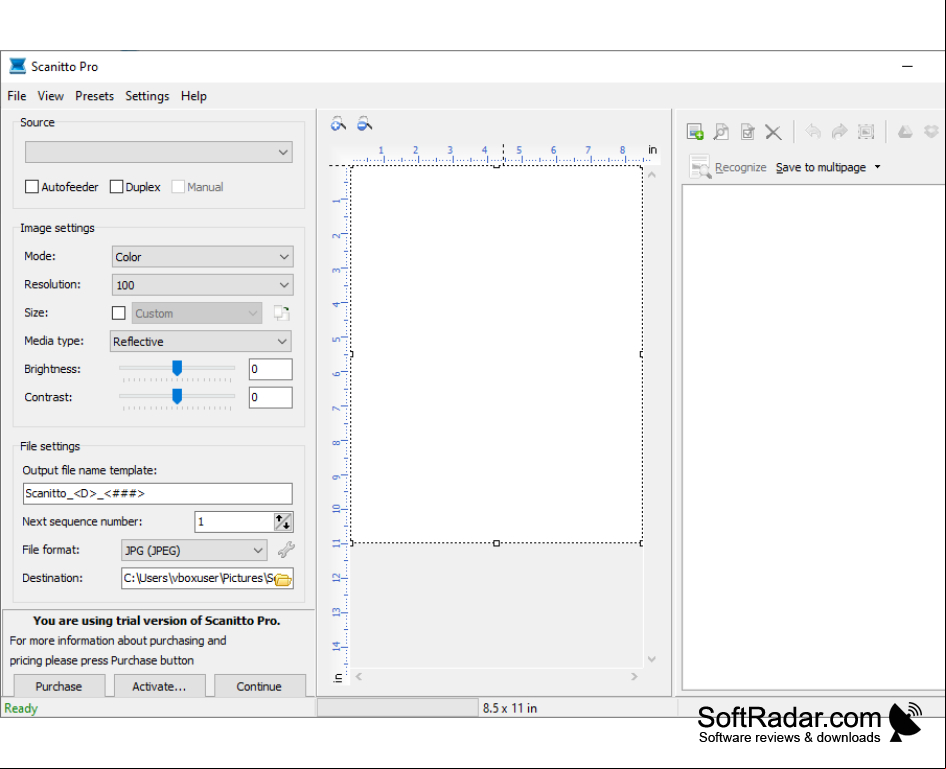Open the Presets menu
The width and height of the screenshot is (946, 769).
[94, 96]
